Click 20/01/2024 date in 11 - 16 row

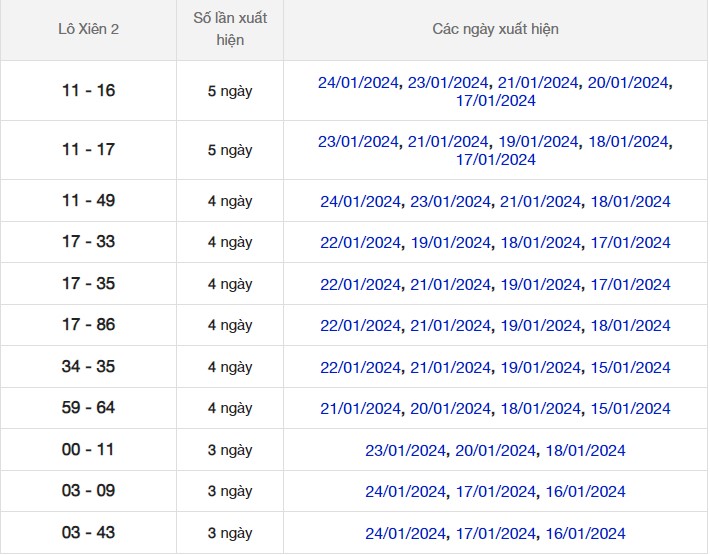pos(628,83)
